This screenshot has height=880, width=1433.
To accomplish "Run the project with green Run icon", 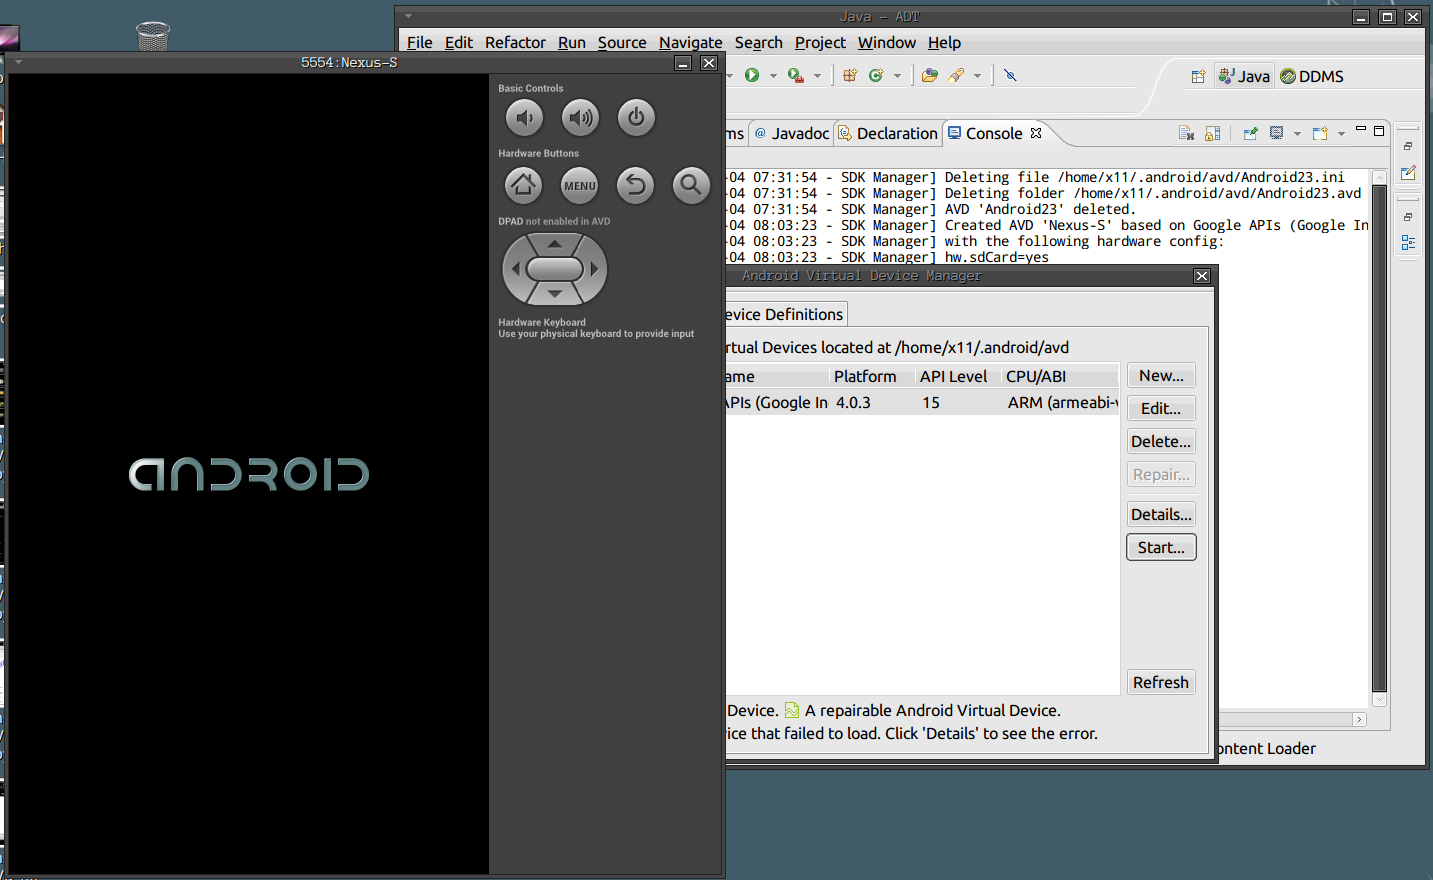I will click(x=752, y=75).
